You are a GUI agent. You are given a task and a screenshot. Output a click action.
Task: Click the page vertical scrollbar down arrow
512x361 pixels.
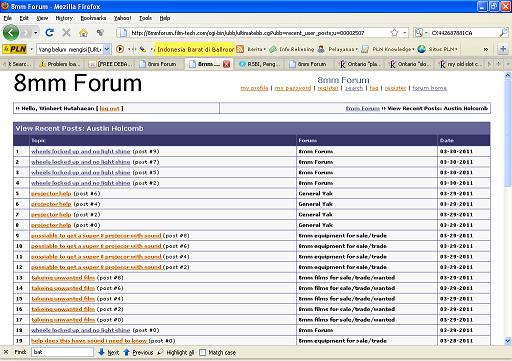pyautogui.click(x=508, y=341)
